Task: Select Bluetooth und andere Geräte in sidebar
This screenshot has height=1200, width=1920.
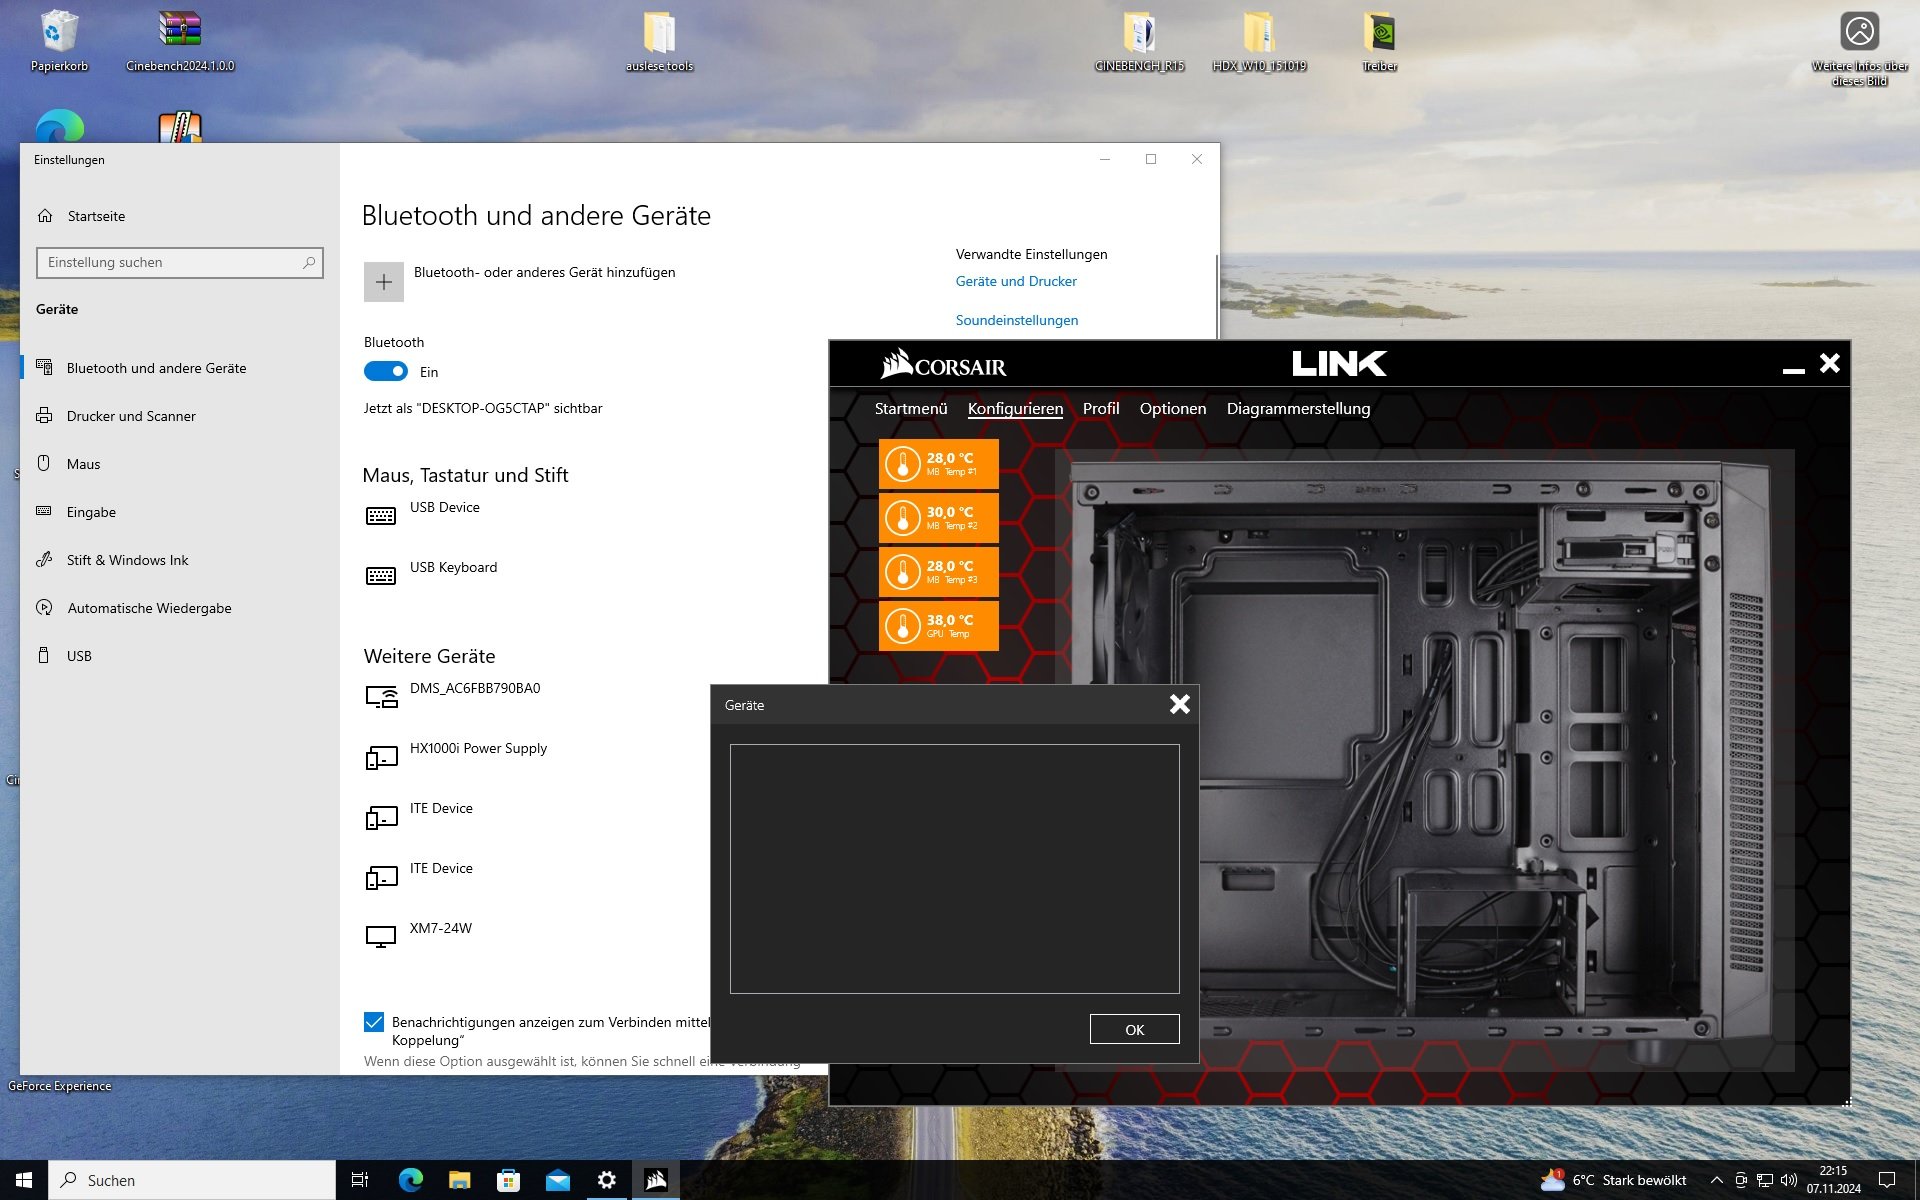Action: click(x=180, y=368)
